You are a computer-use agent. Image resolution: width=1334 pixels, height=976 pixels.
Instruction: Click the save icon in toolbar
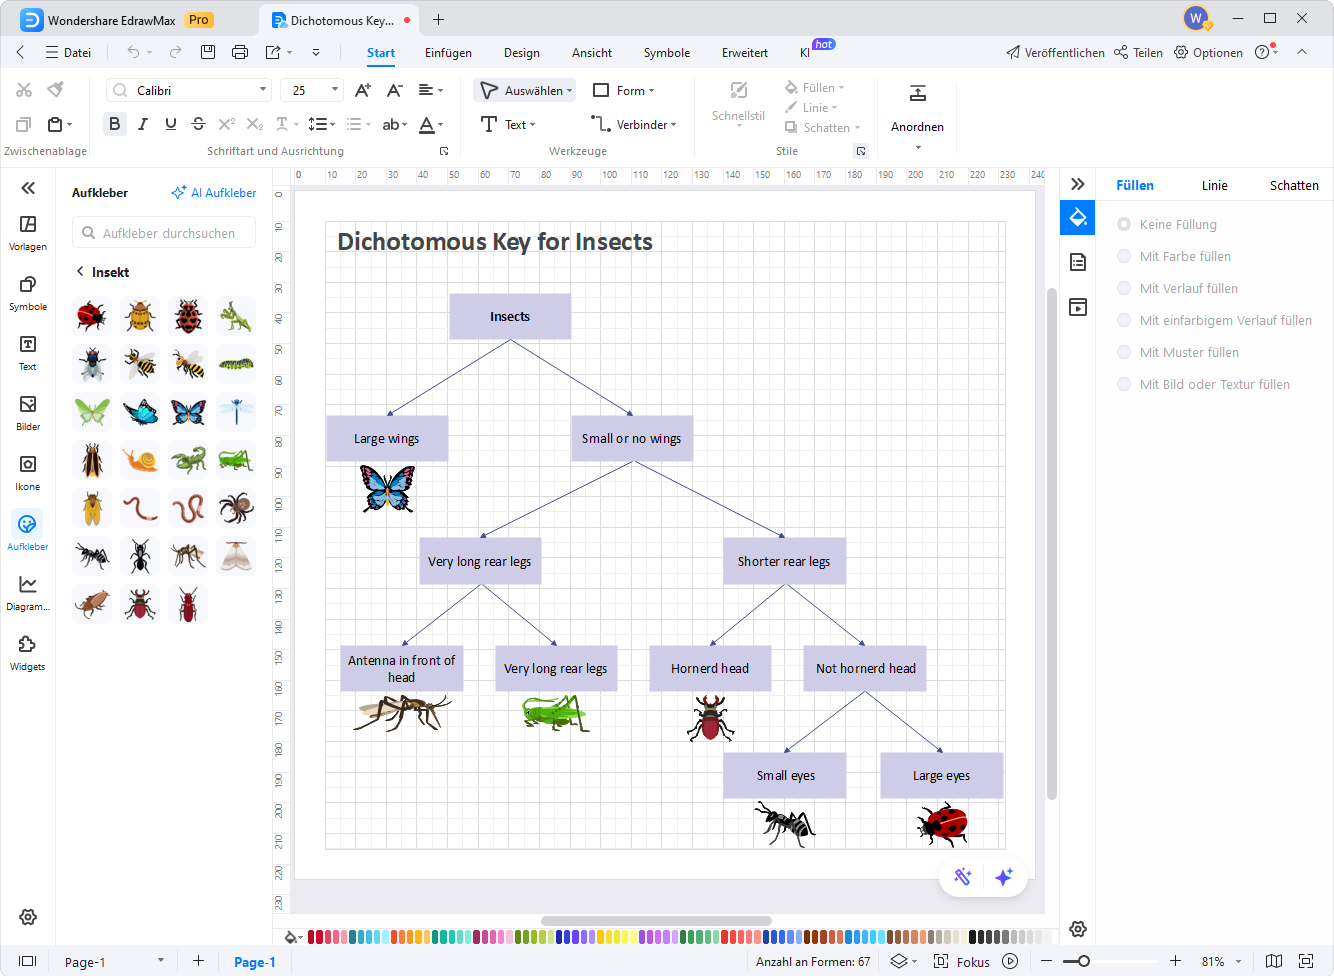pyautogui.click(x=208, y=52)
